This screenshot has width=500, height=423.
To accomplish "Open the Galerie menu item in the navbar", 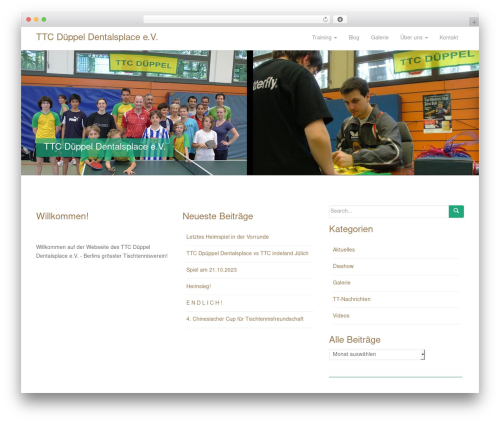I will (379, 37).
